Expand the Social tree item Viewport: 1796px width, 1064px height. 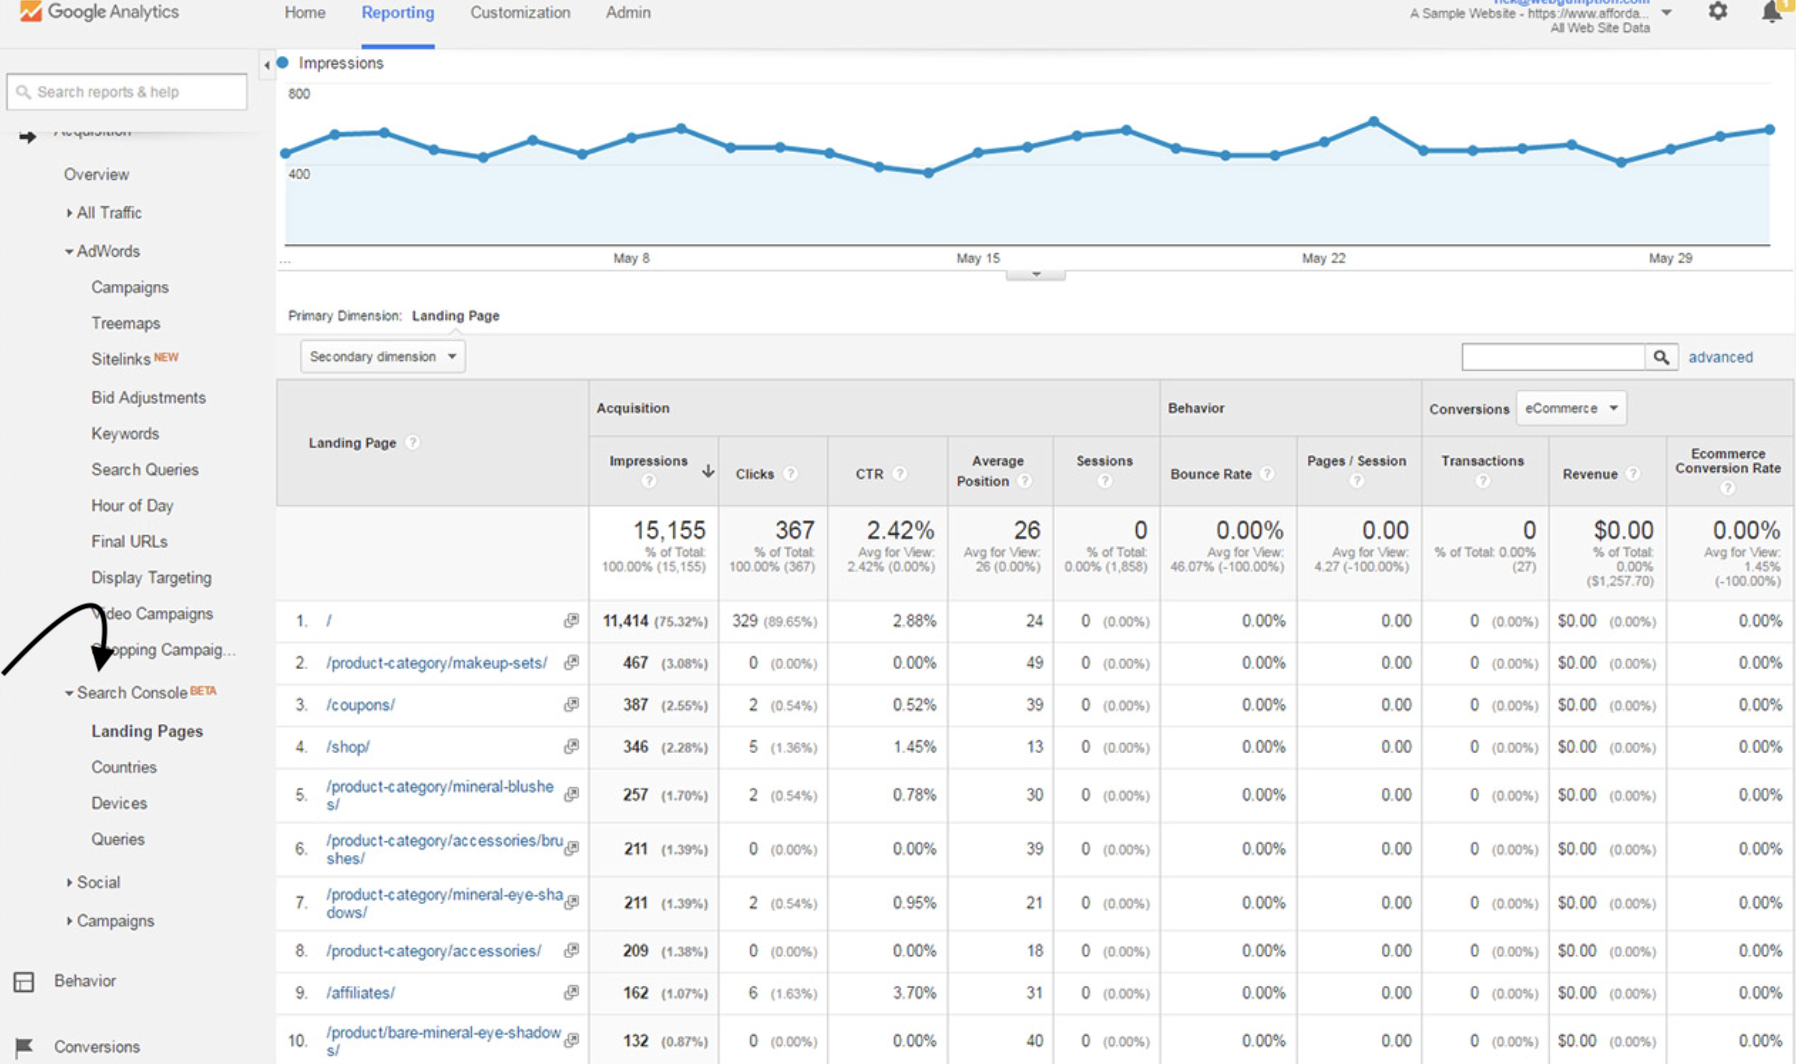tap(69, 883)
